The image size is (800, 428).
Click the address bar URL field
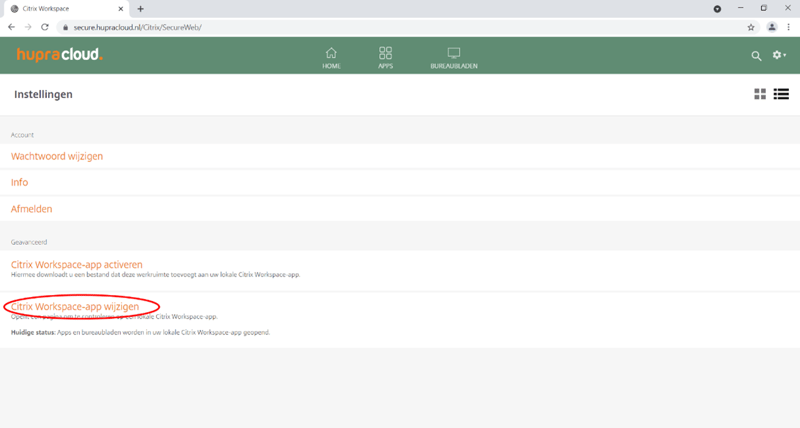(x=406, y=27)
